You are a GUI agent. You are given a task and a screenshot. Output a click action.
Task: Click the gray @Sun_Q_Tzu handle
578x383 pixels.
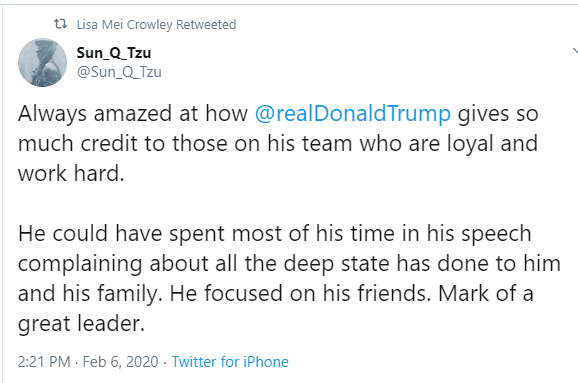119,72
